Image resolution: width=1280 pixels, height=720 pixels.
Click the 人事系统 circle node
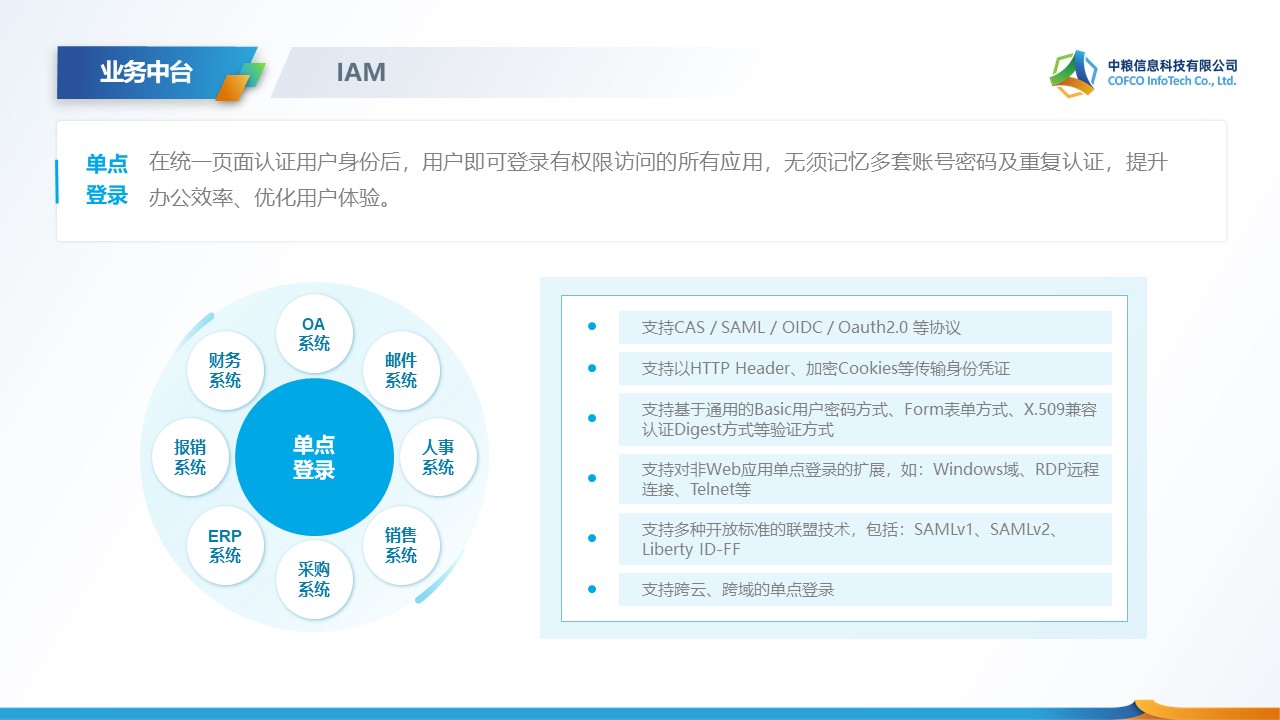[438, 457]
